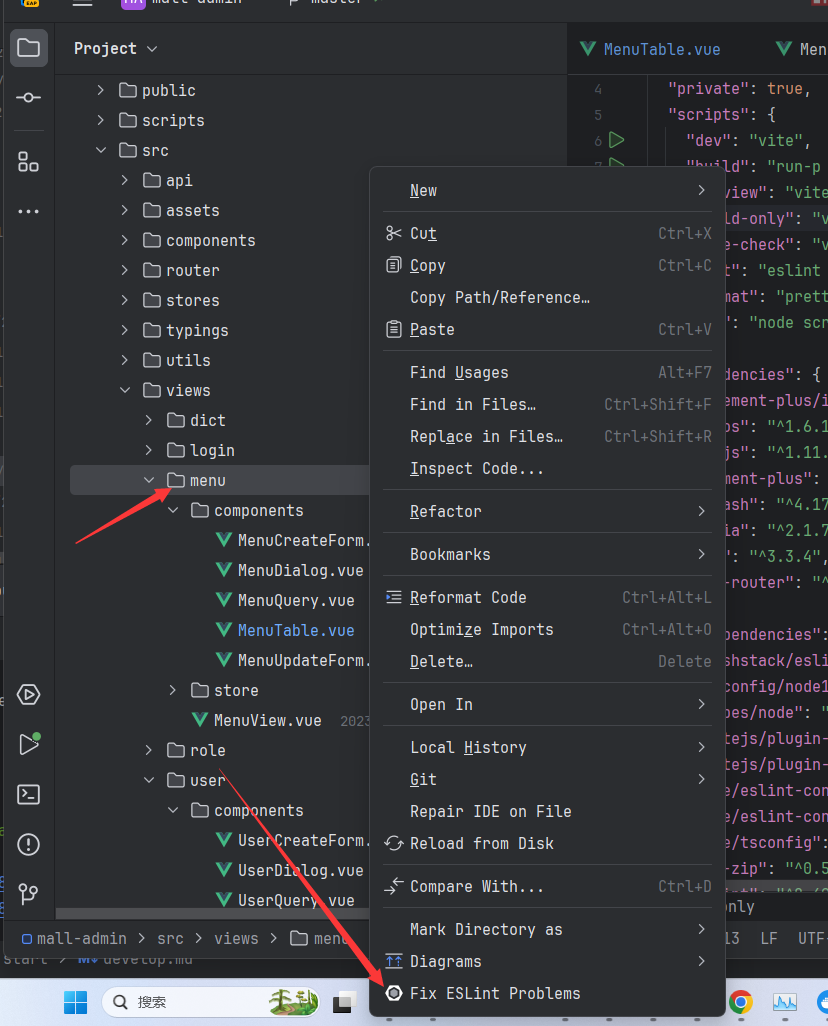The height and width of the screenshot is (1026, 828).
Task: Open the Run tool window
Action: click(29, 744)
